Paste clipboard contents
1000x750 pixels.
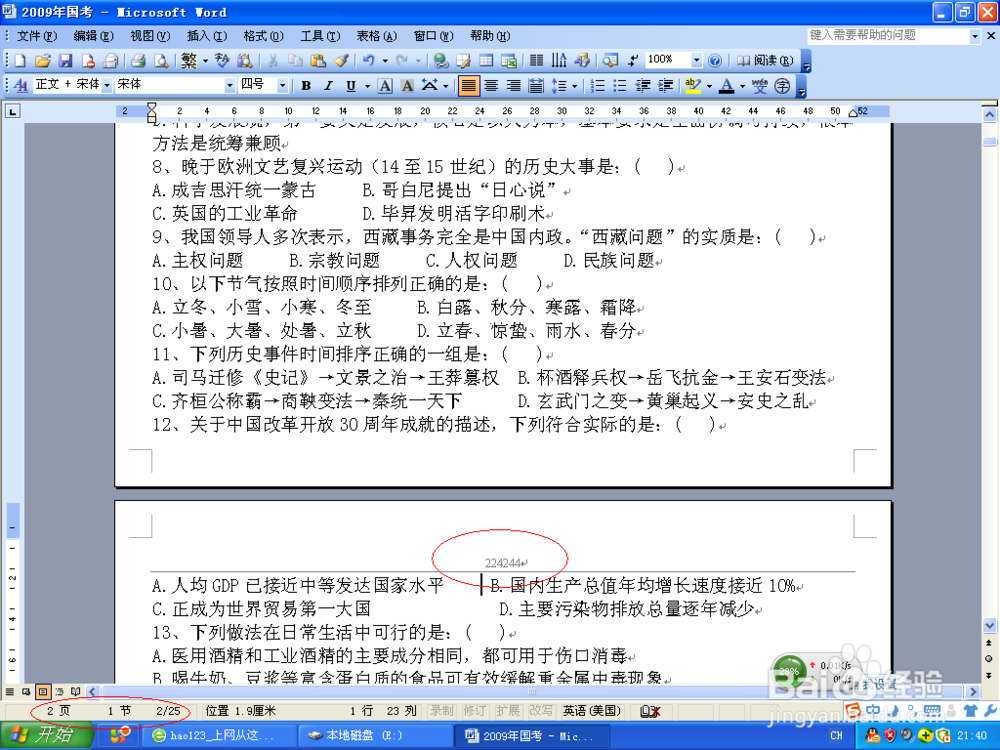tap(318, 61)
